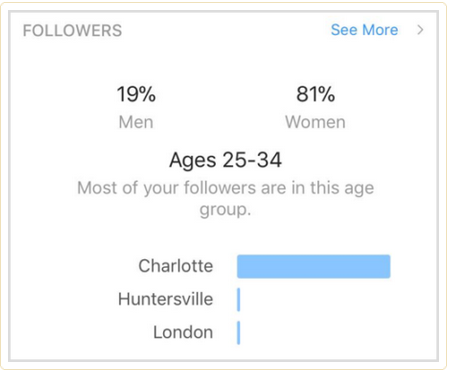Click the London small bar
This screenshot has width=450, height=376.
[x=239, y=333]
